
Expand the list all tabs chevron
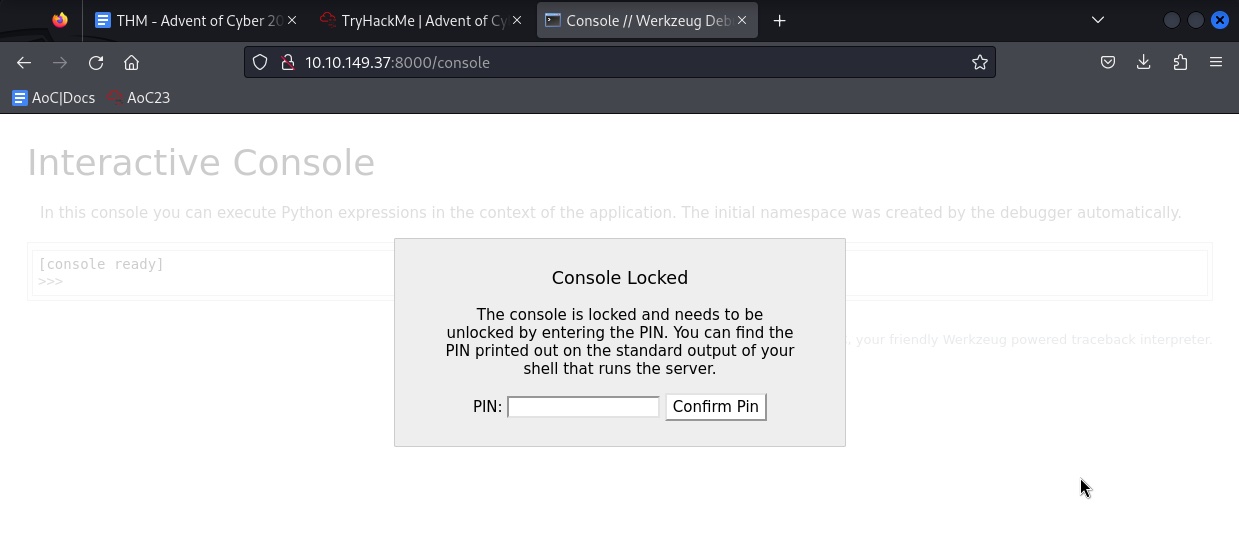point(1097,20)
